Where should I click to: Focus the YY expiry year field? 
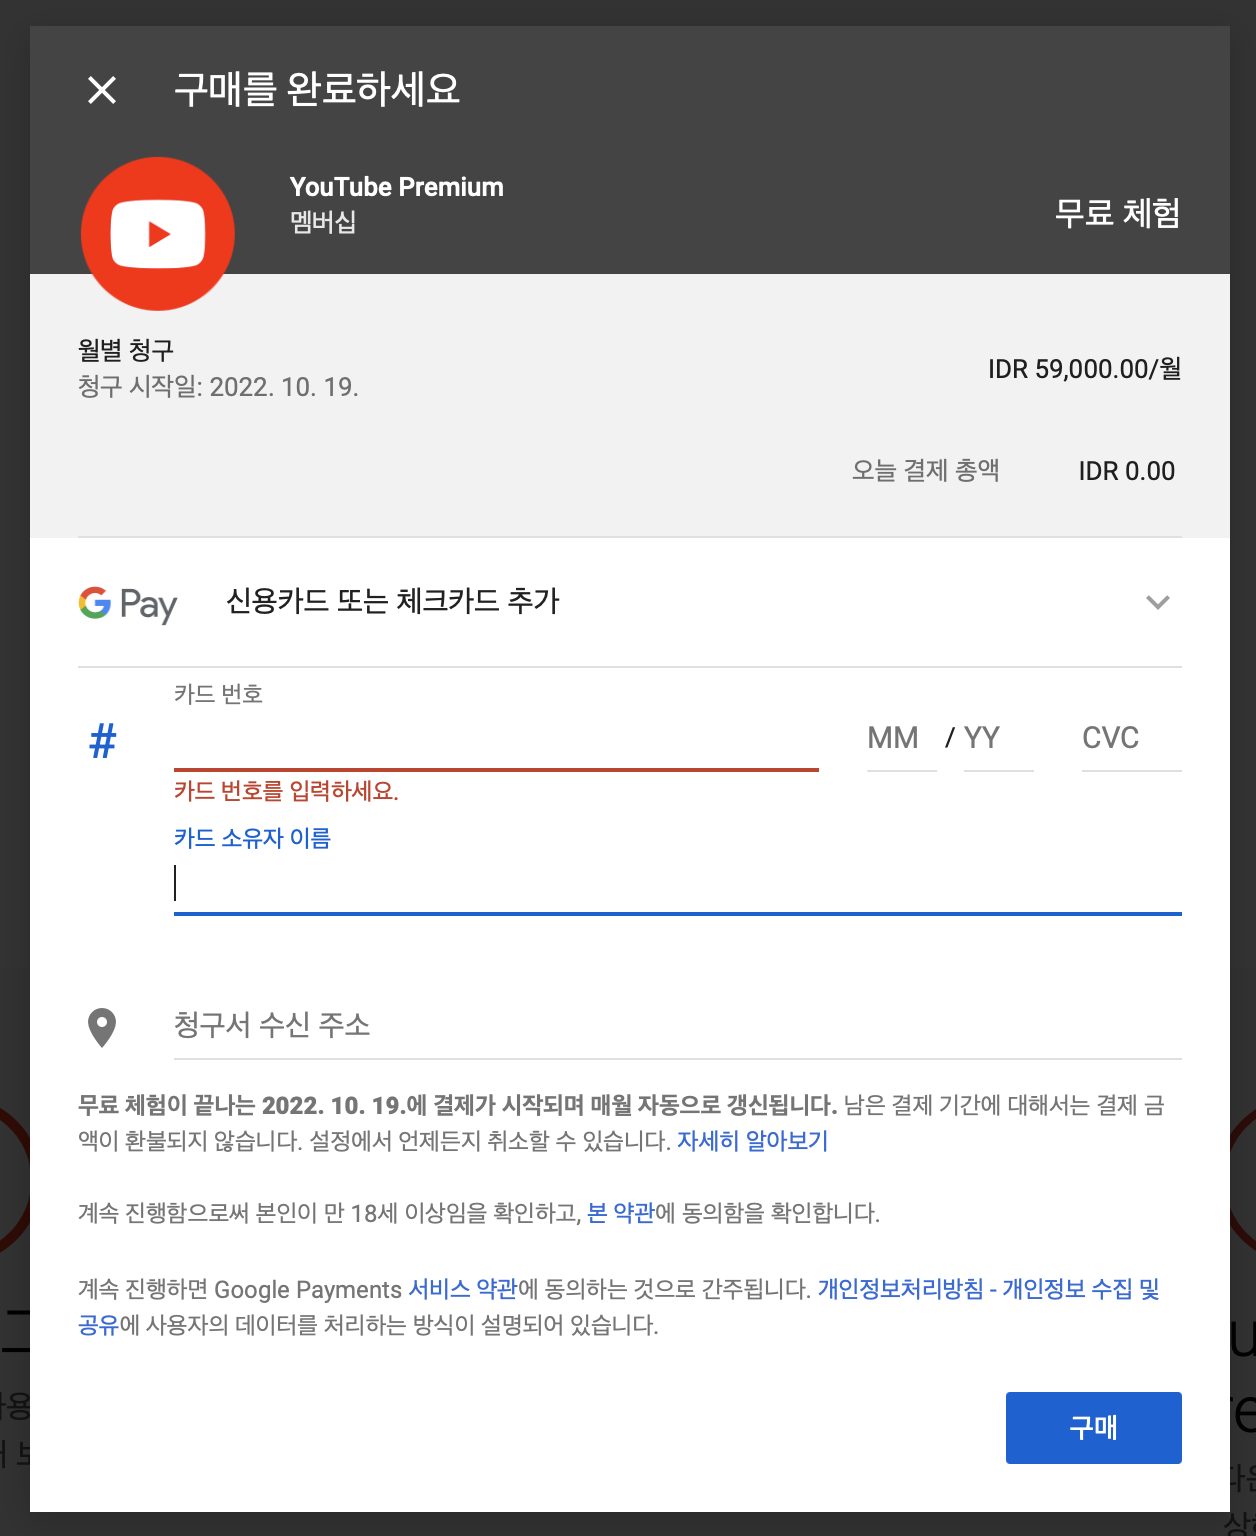pos(998,739)
